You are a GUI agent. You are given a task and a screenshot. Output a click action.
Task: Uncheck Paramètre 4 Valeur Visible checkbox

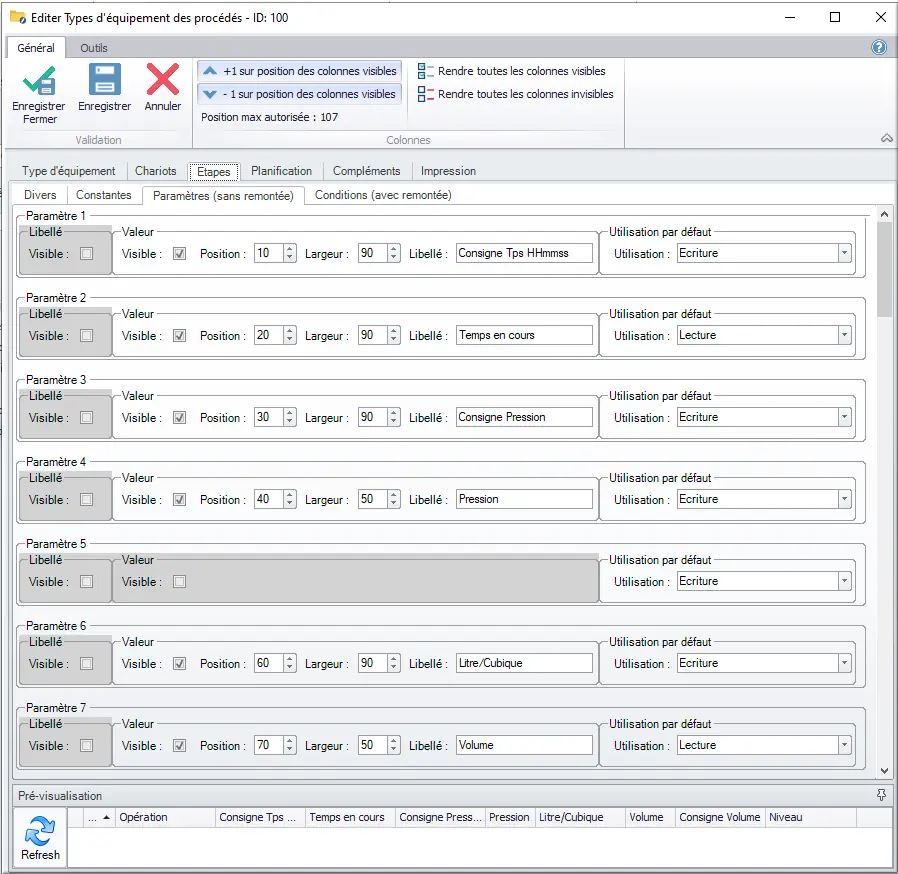(x=179, y=499)
